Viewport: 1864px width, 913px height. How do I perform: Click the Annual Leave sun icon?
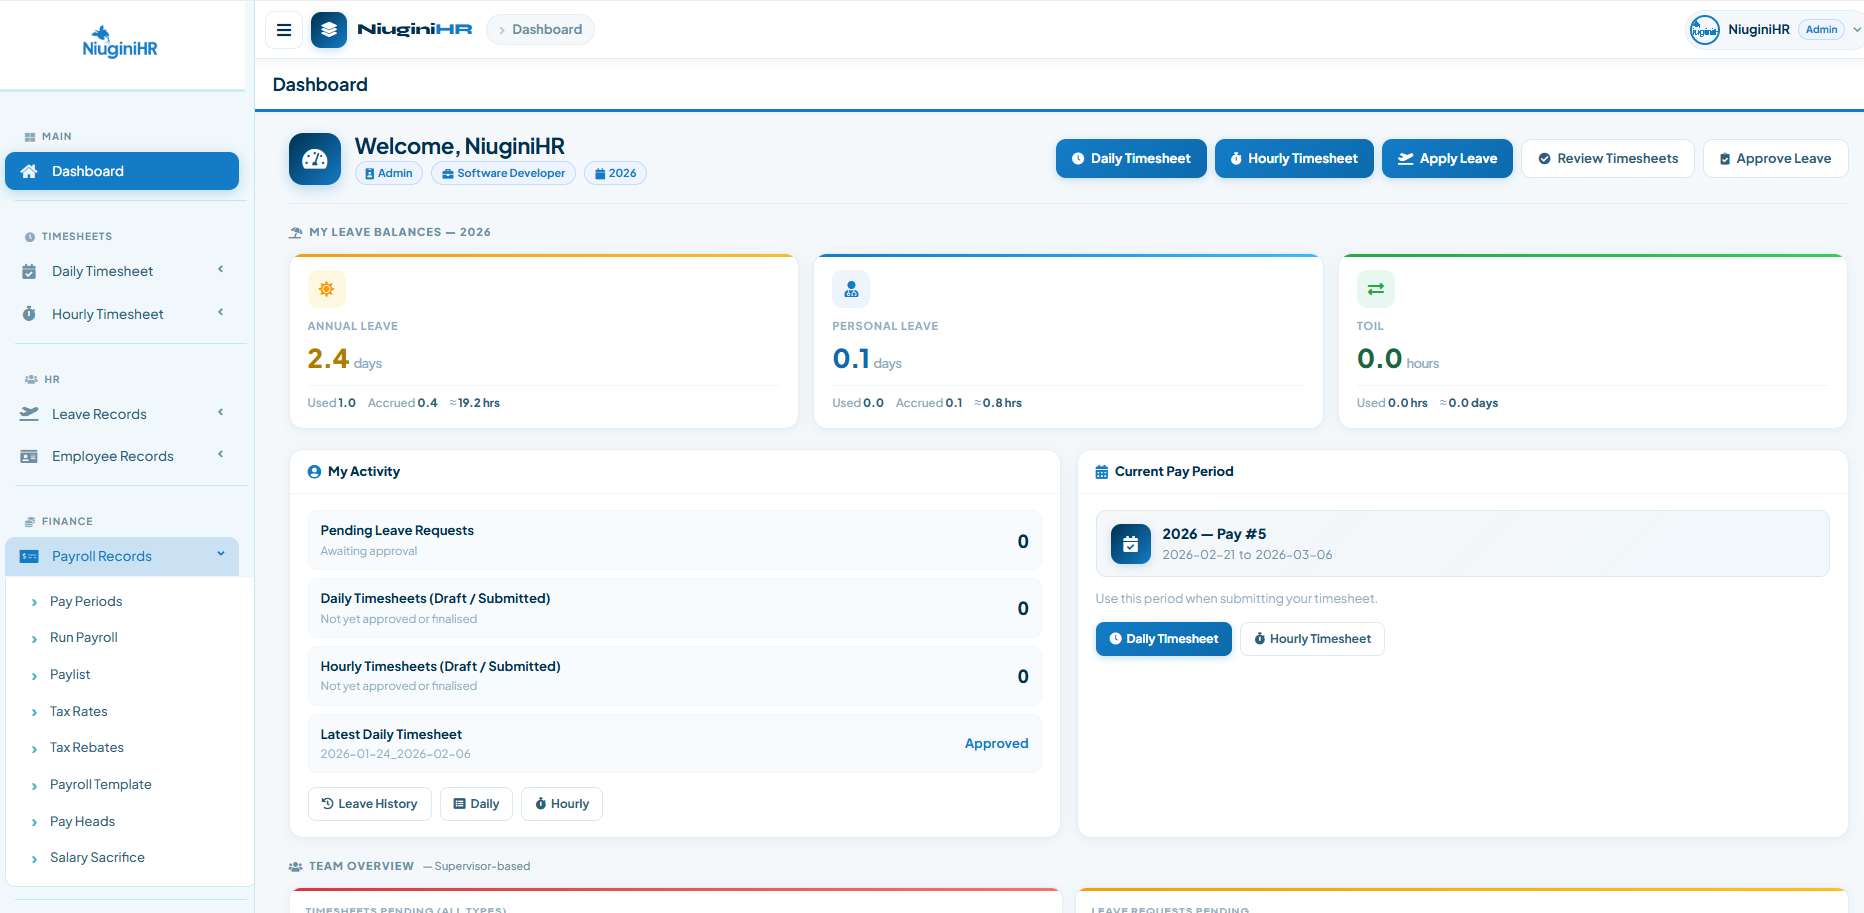(326, 289)
